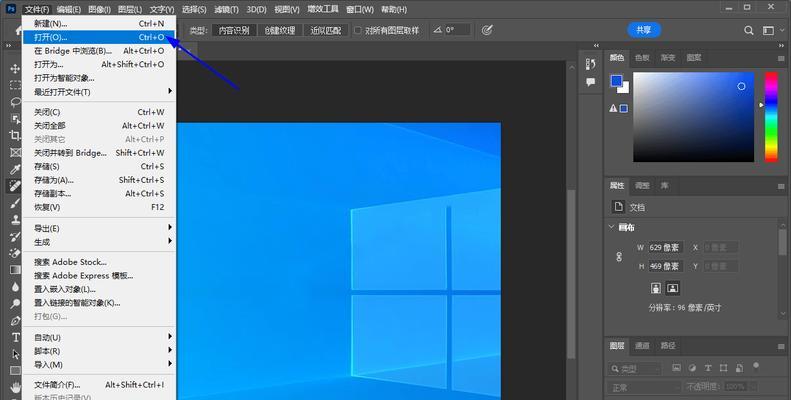
Task: Set canvas orientation to landscape
Action: pos(672,288)
